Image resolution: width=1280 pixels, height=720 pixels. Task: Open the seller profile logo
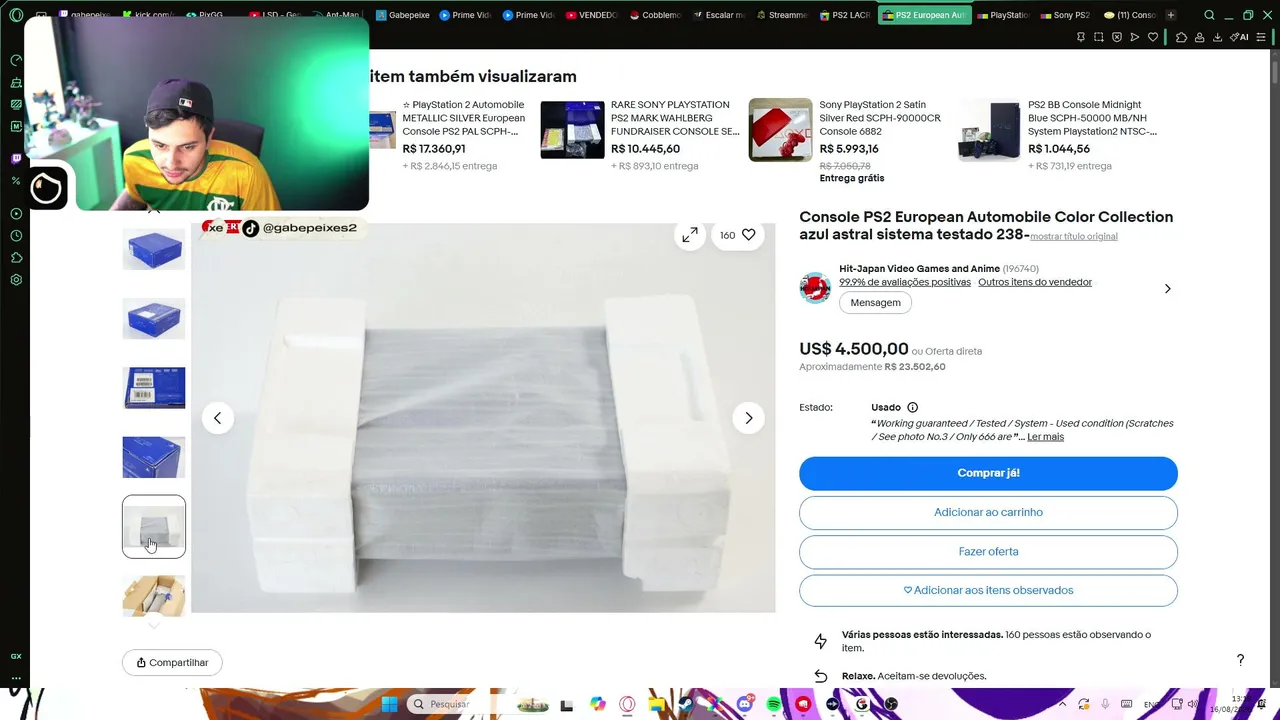(x=815, y=288)
